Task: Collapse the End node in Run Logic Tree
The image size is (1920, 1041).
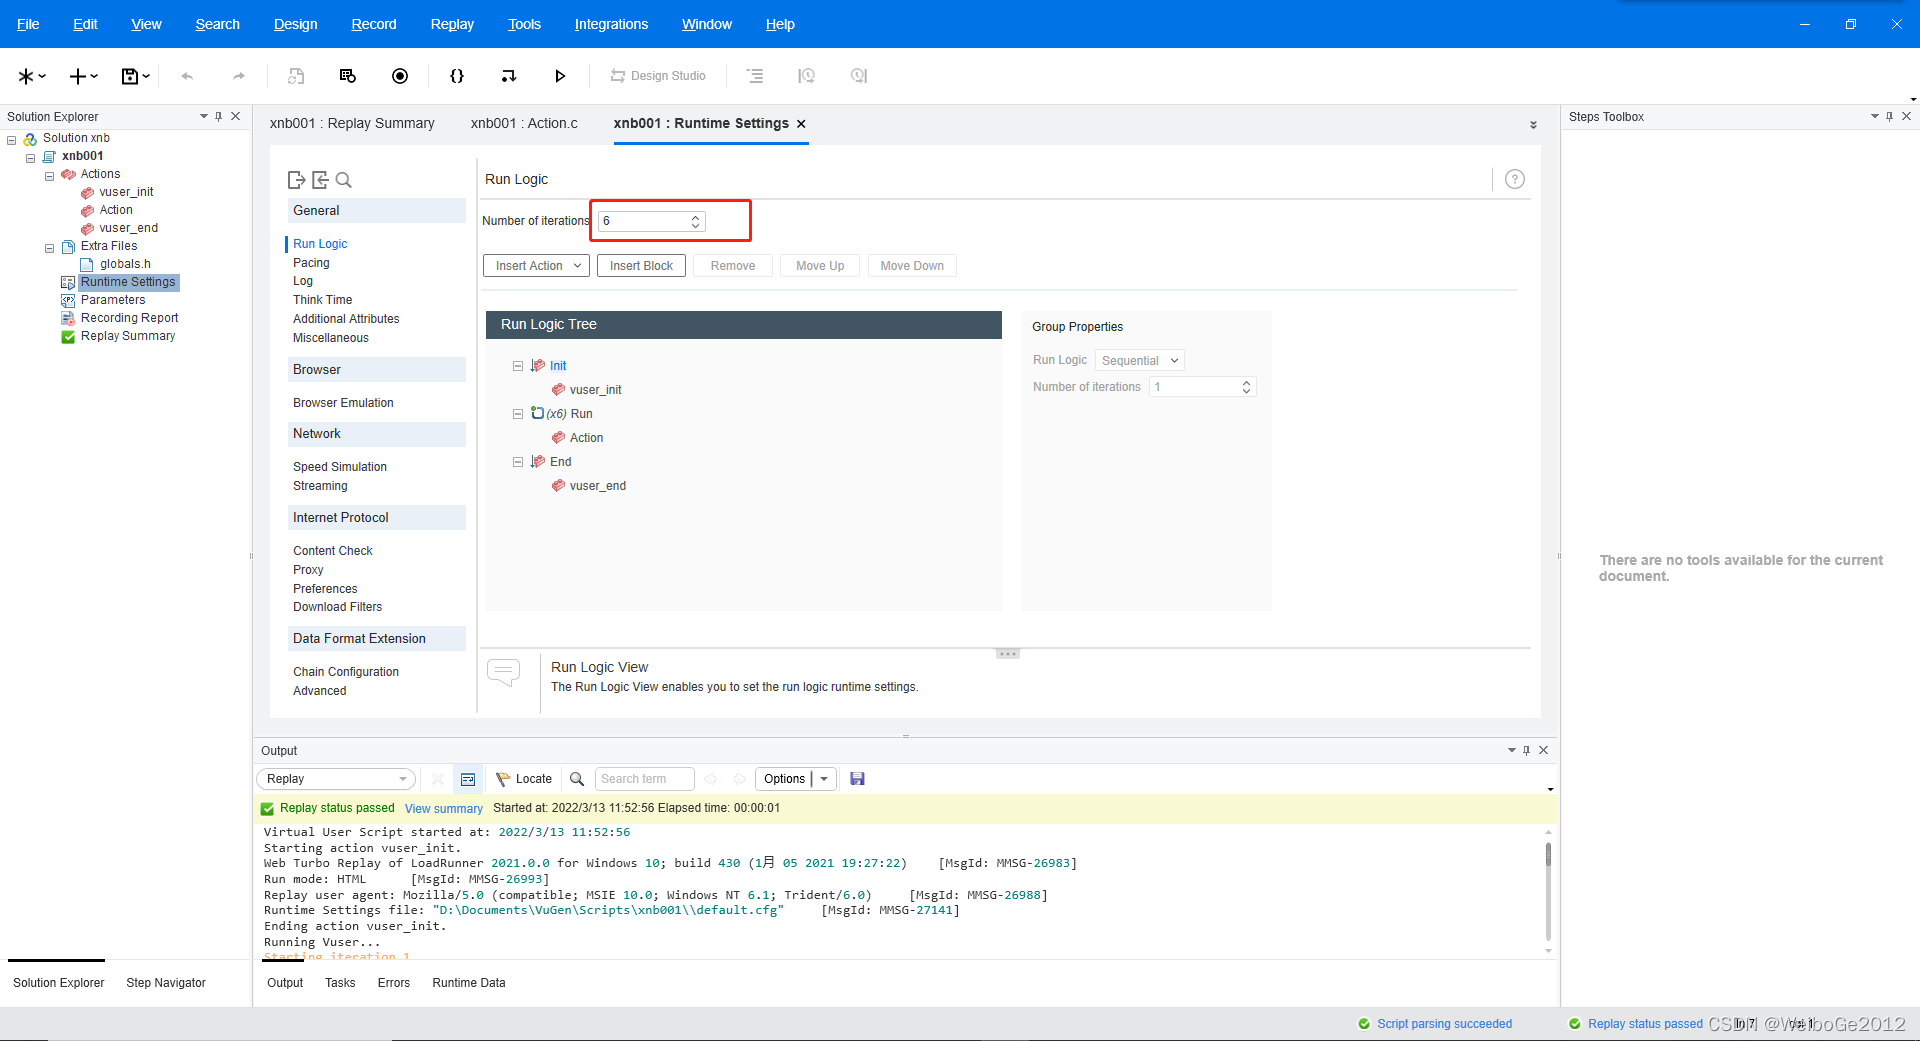Action: click(x=518, y=462)
